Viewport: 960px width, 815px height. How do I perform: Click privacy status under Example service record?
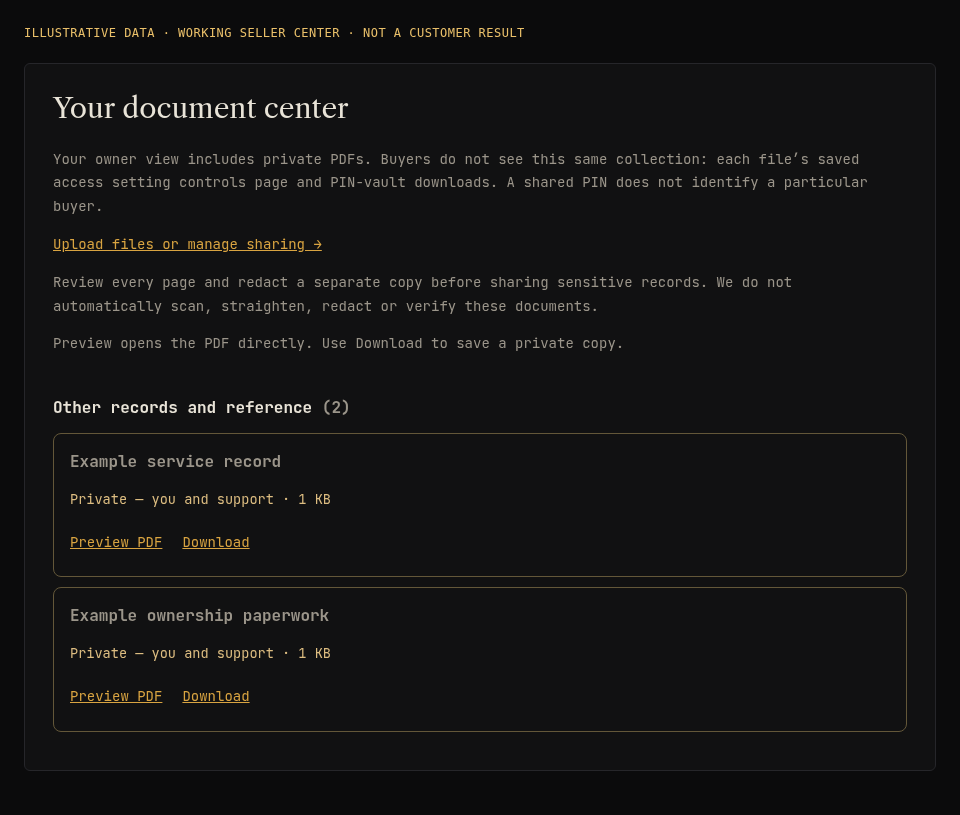pos(200,500)
